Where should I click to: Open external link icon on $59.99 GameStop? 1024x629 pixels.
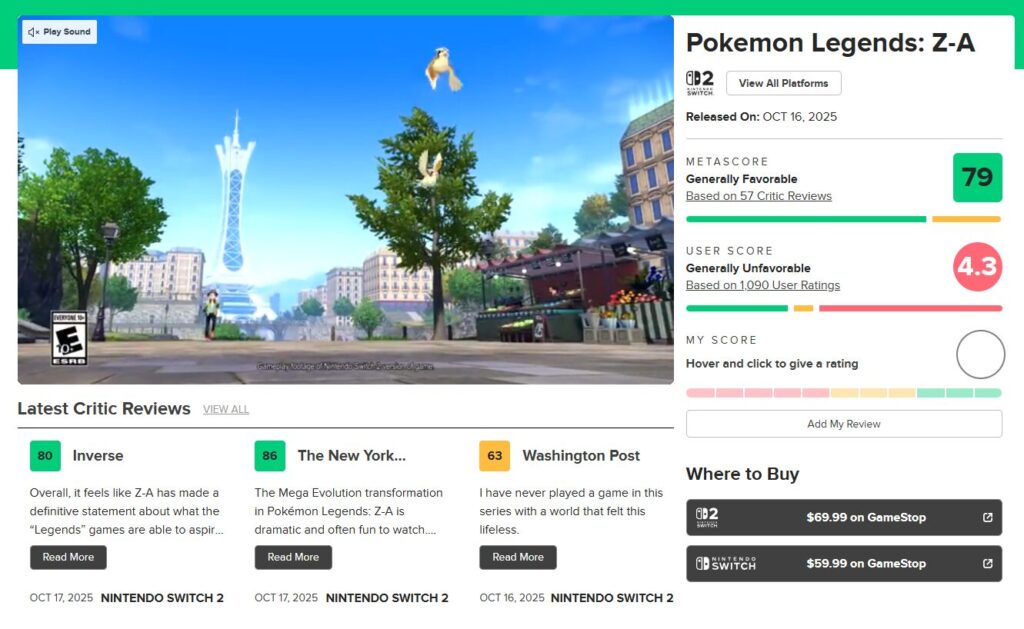coord(987,564)
